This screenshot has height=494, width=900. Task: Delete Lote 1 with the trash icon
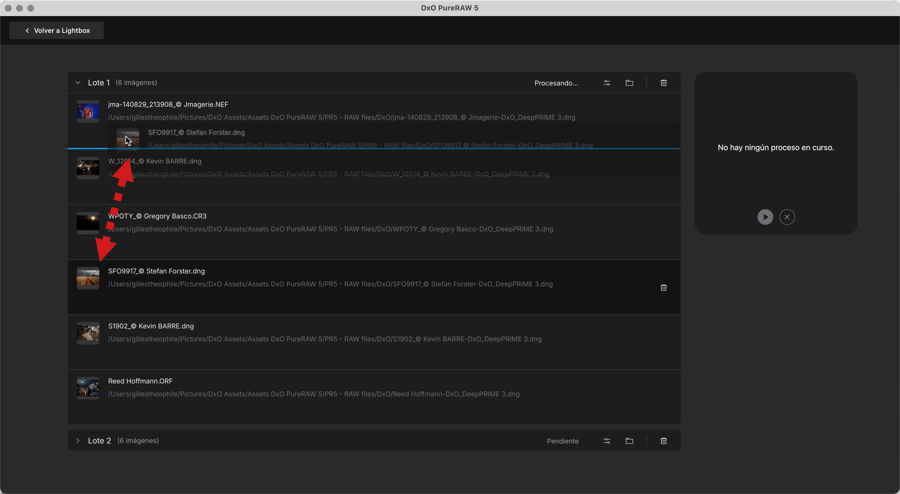click(663, 83)
